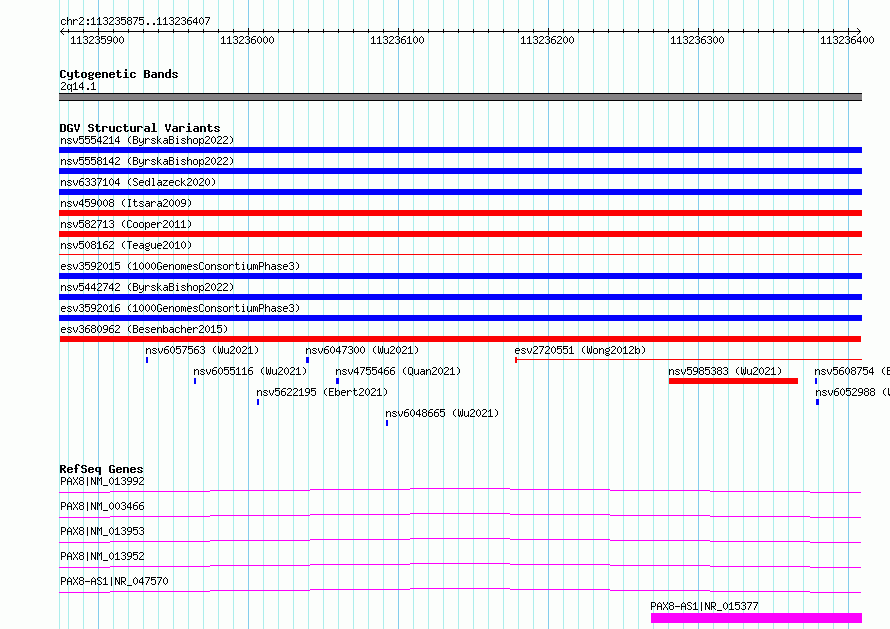This screenshot has height=629, width=890.
Task: Click the nsv6052988 variant label
Action: coord(852,392)
